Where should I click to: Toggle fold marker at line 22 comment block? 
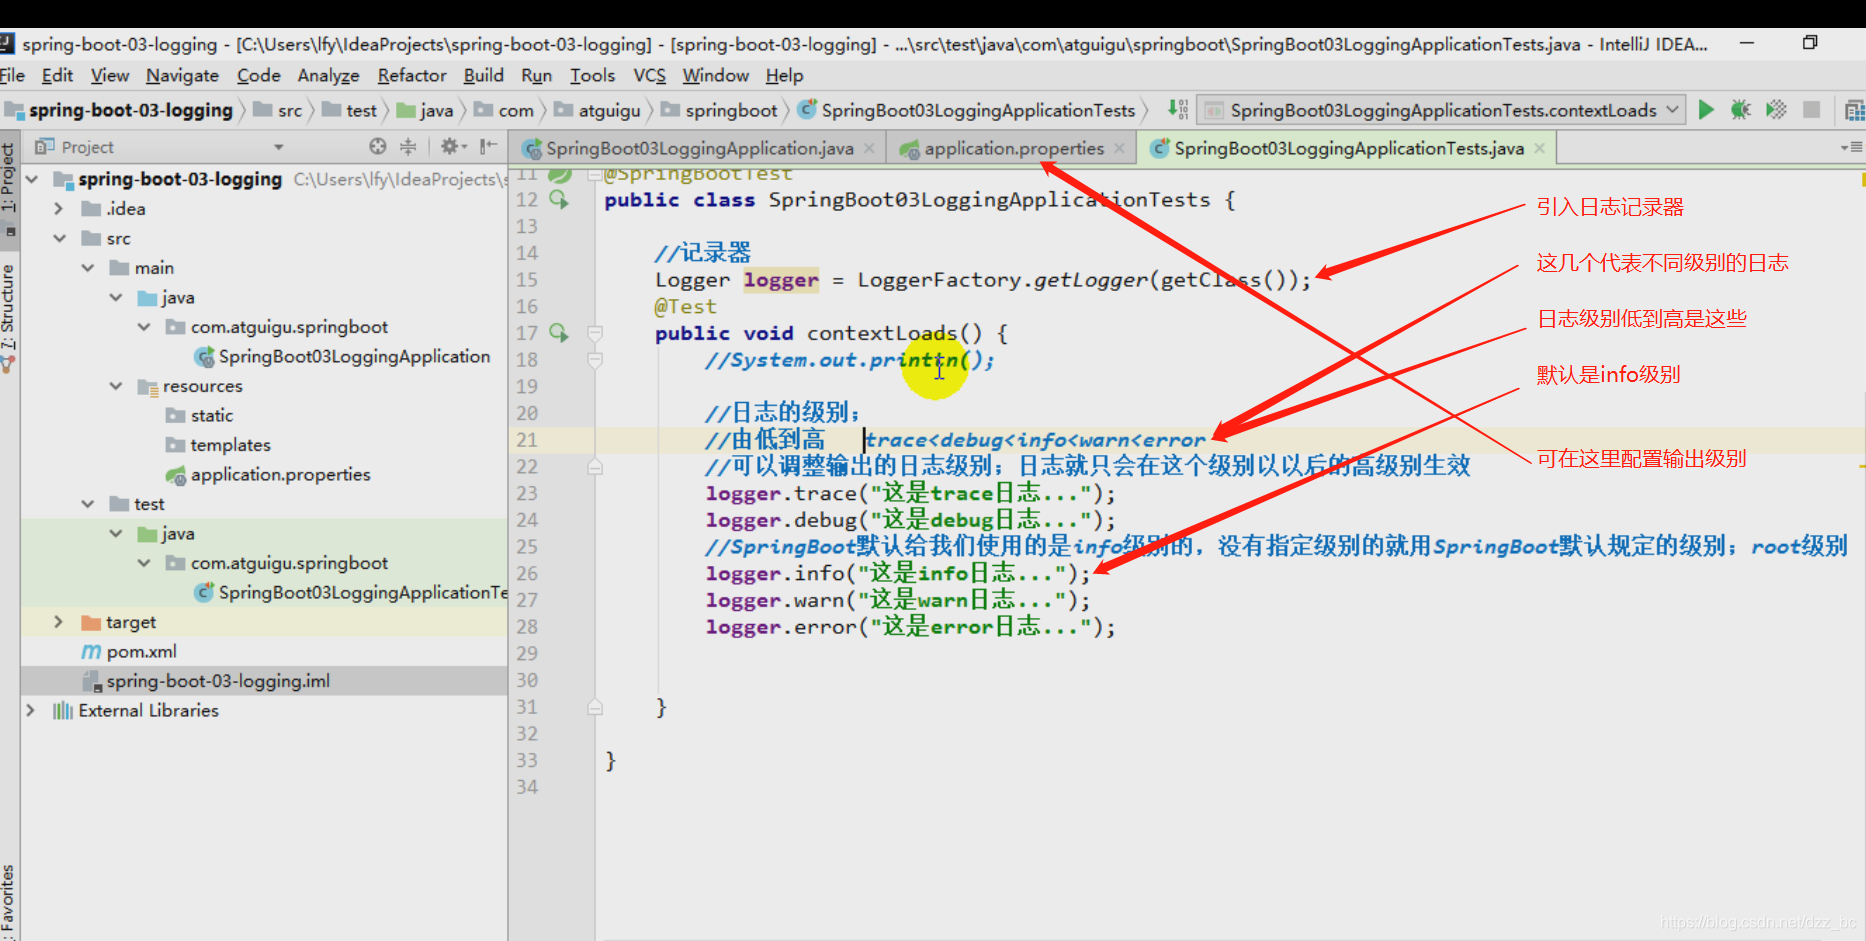(595, 466)
